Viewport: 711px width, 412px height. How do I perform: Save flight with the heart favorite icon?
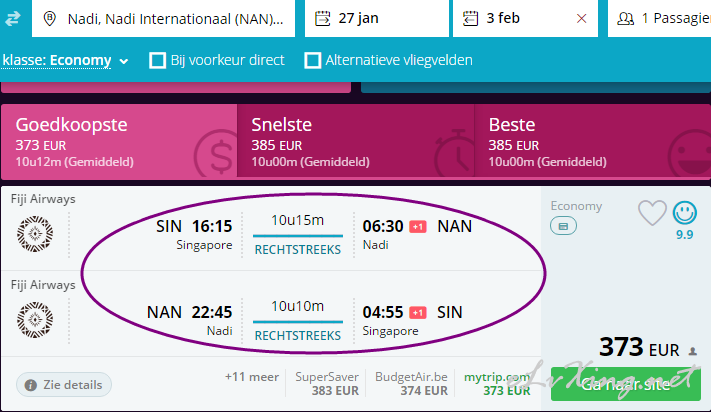[x=652, y=213]
